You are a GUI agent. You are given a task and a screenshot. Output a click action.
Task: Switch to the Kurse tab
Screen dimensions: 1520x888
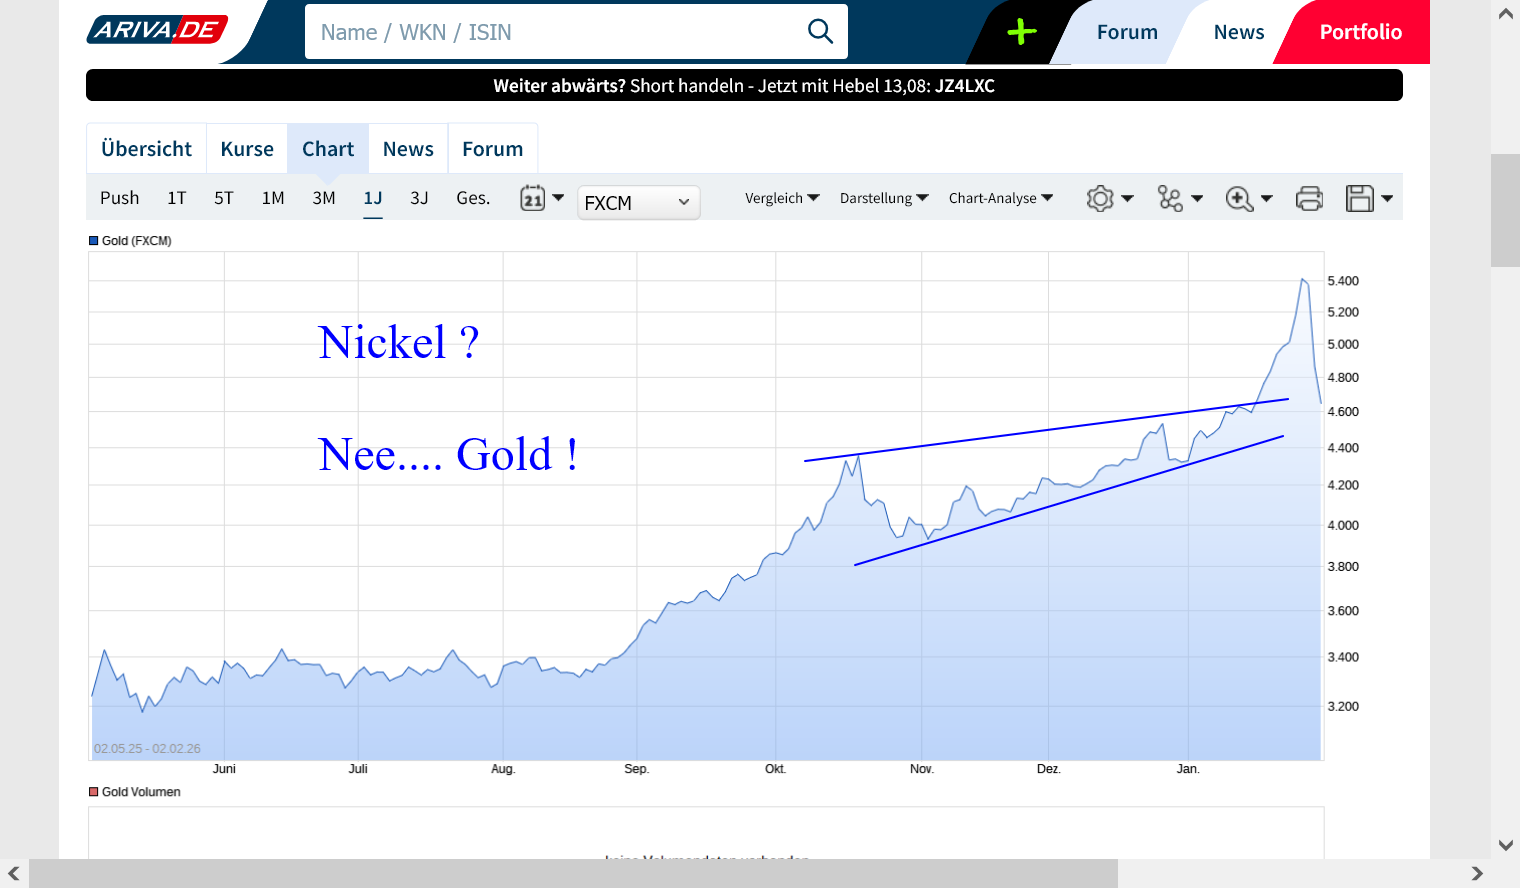point(247,149)
